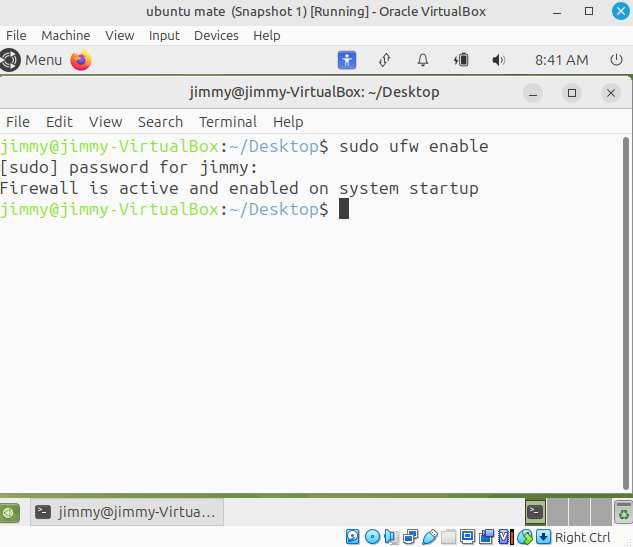Open the power session menu icon
The width and height of the screenshot is (633, 547).
pos(616,60)
